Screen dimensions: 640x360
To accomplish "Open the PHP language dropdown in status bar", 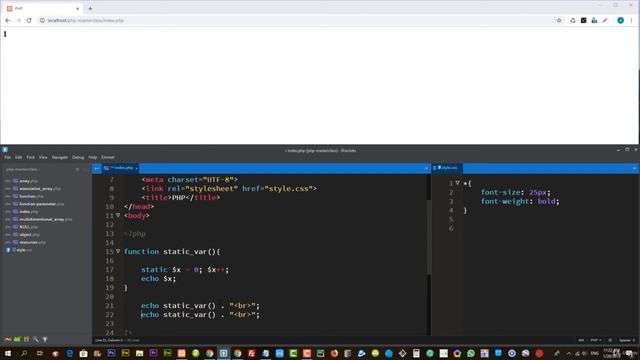I will pos(596,340).
